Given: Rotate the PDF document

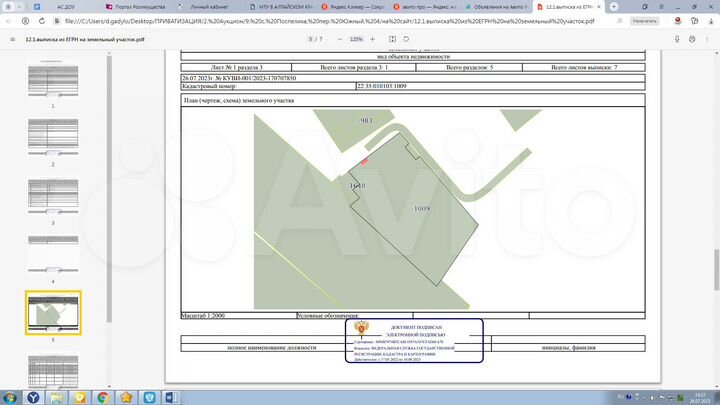Looking at the screenshot, I should coord(406,39).
